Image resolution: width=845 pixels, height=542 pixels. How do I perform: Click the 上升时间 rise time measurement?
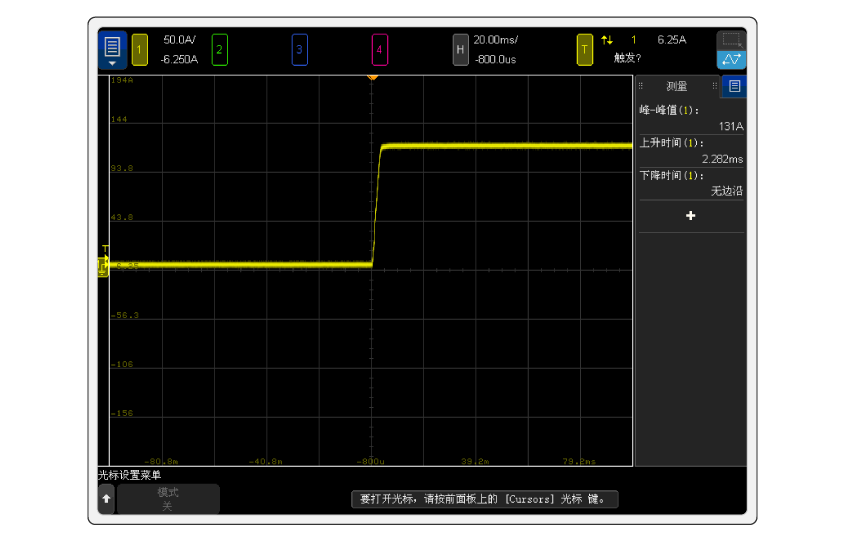[690, 151]
